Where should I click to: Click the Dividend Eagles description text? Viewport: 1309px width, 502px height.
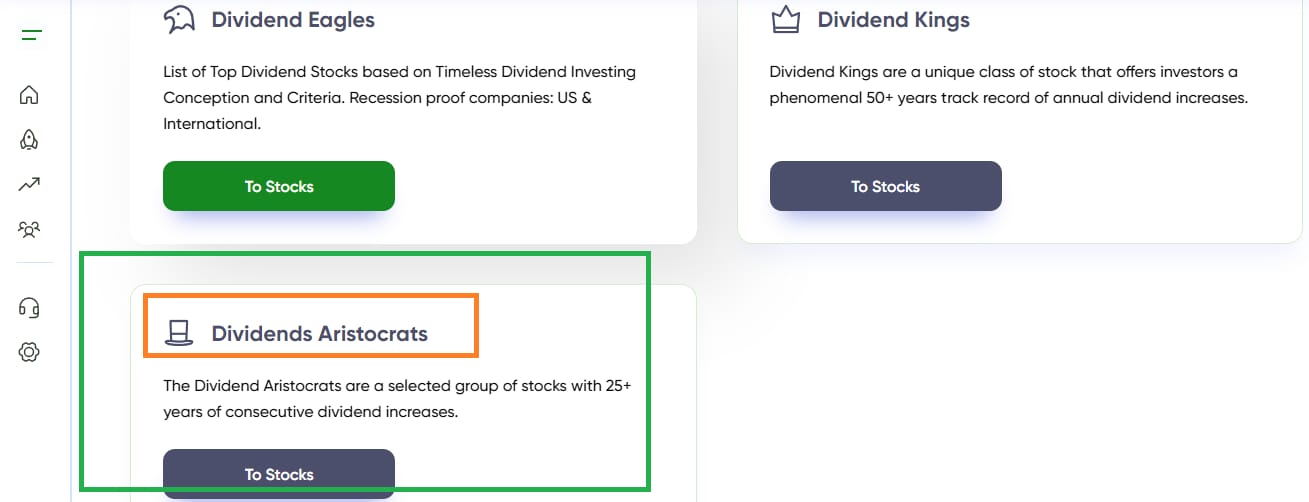(400, 98)
